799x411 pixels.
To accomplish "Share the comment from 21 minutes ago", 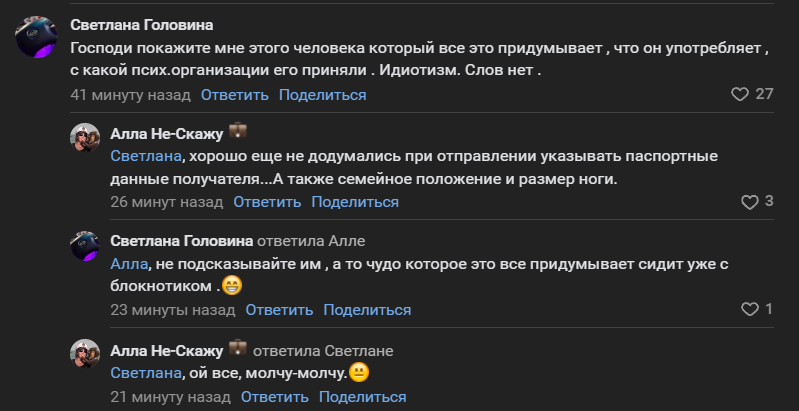I will [x=363, y=397].
